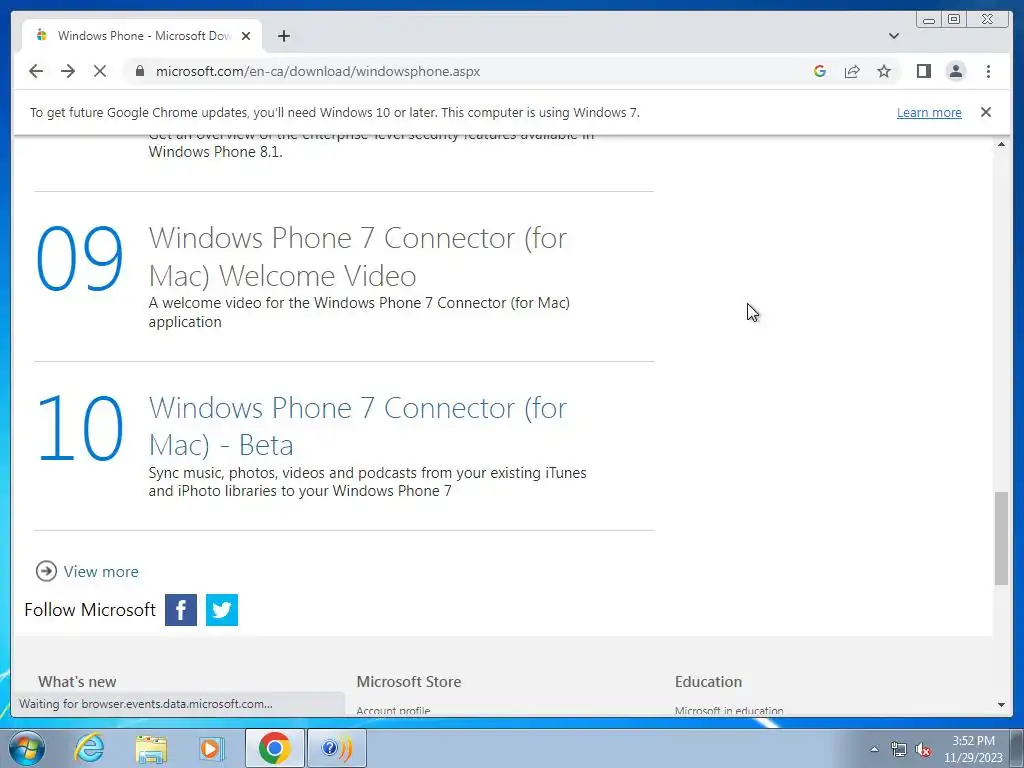Image resolution: width=1024 pixels, height=768 pixels.
Task: Click the "What's new" footer heading
Action: [x=77, y=682]
